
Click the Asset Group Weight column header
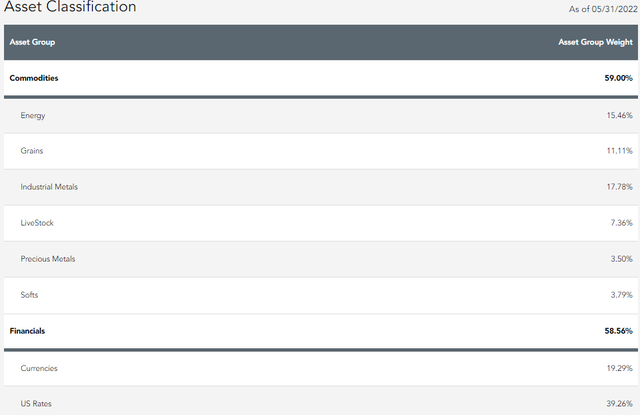coord(596,43)
